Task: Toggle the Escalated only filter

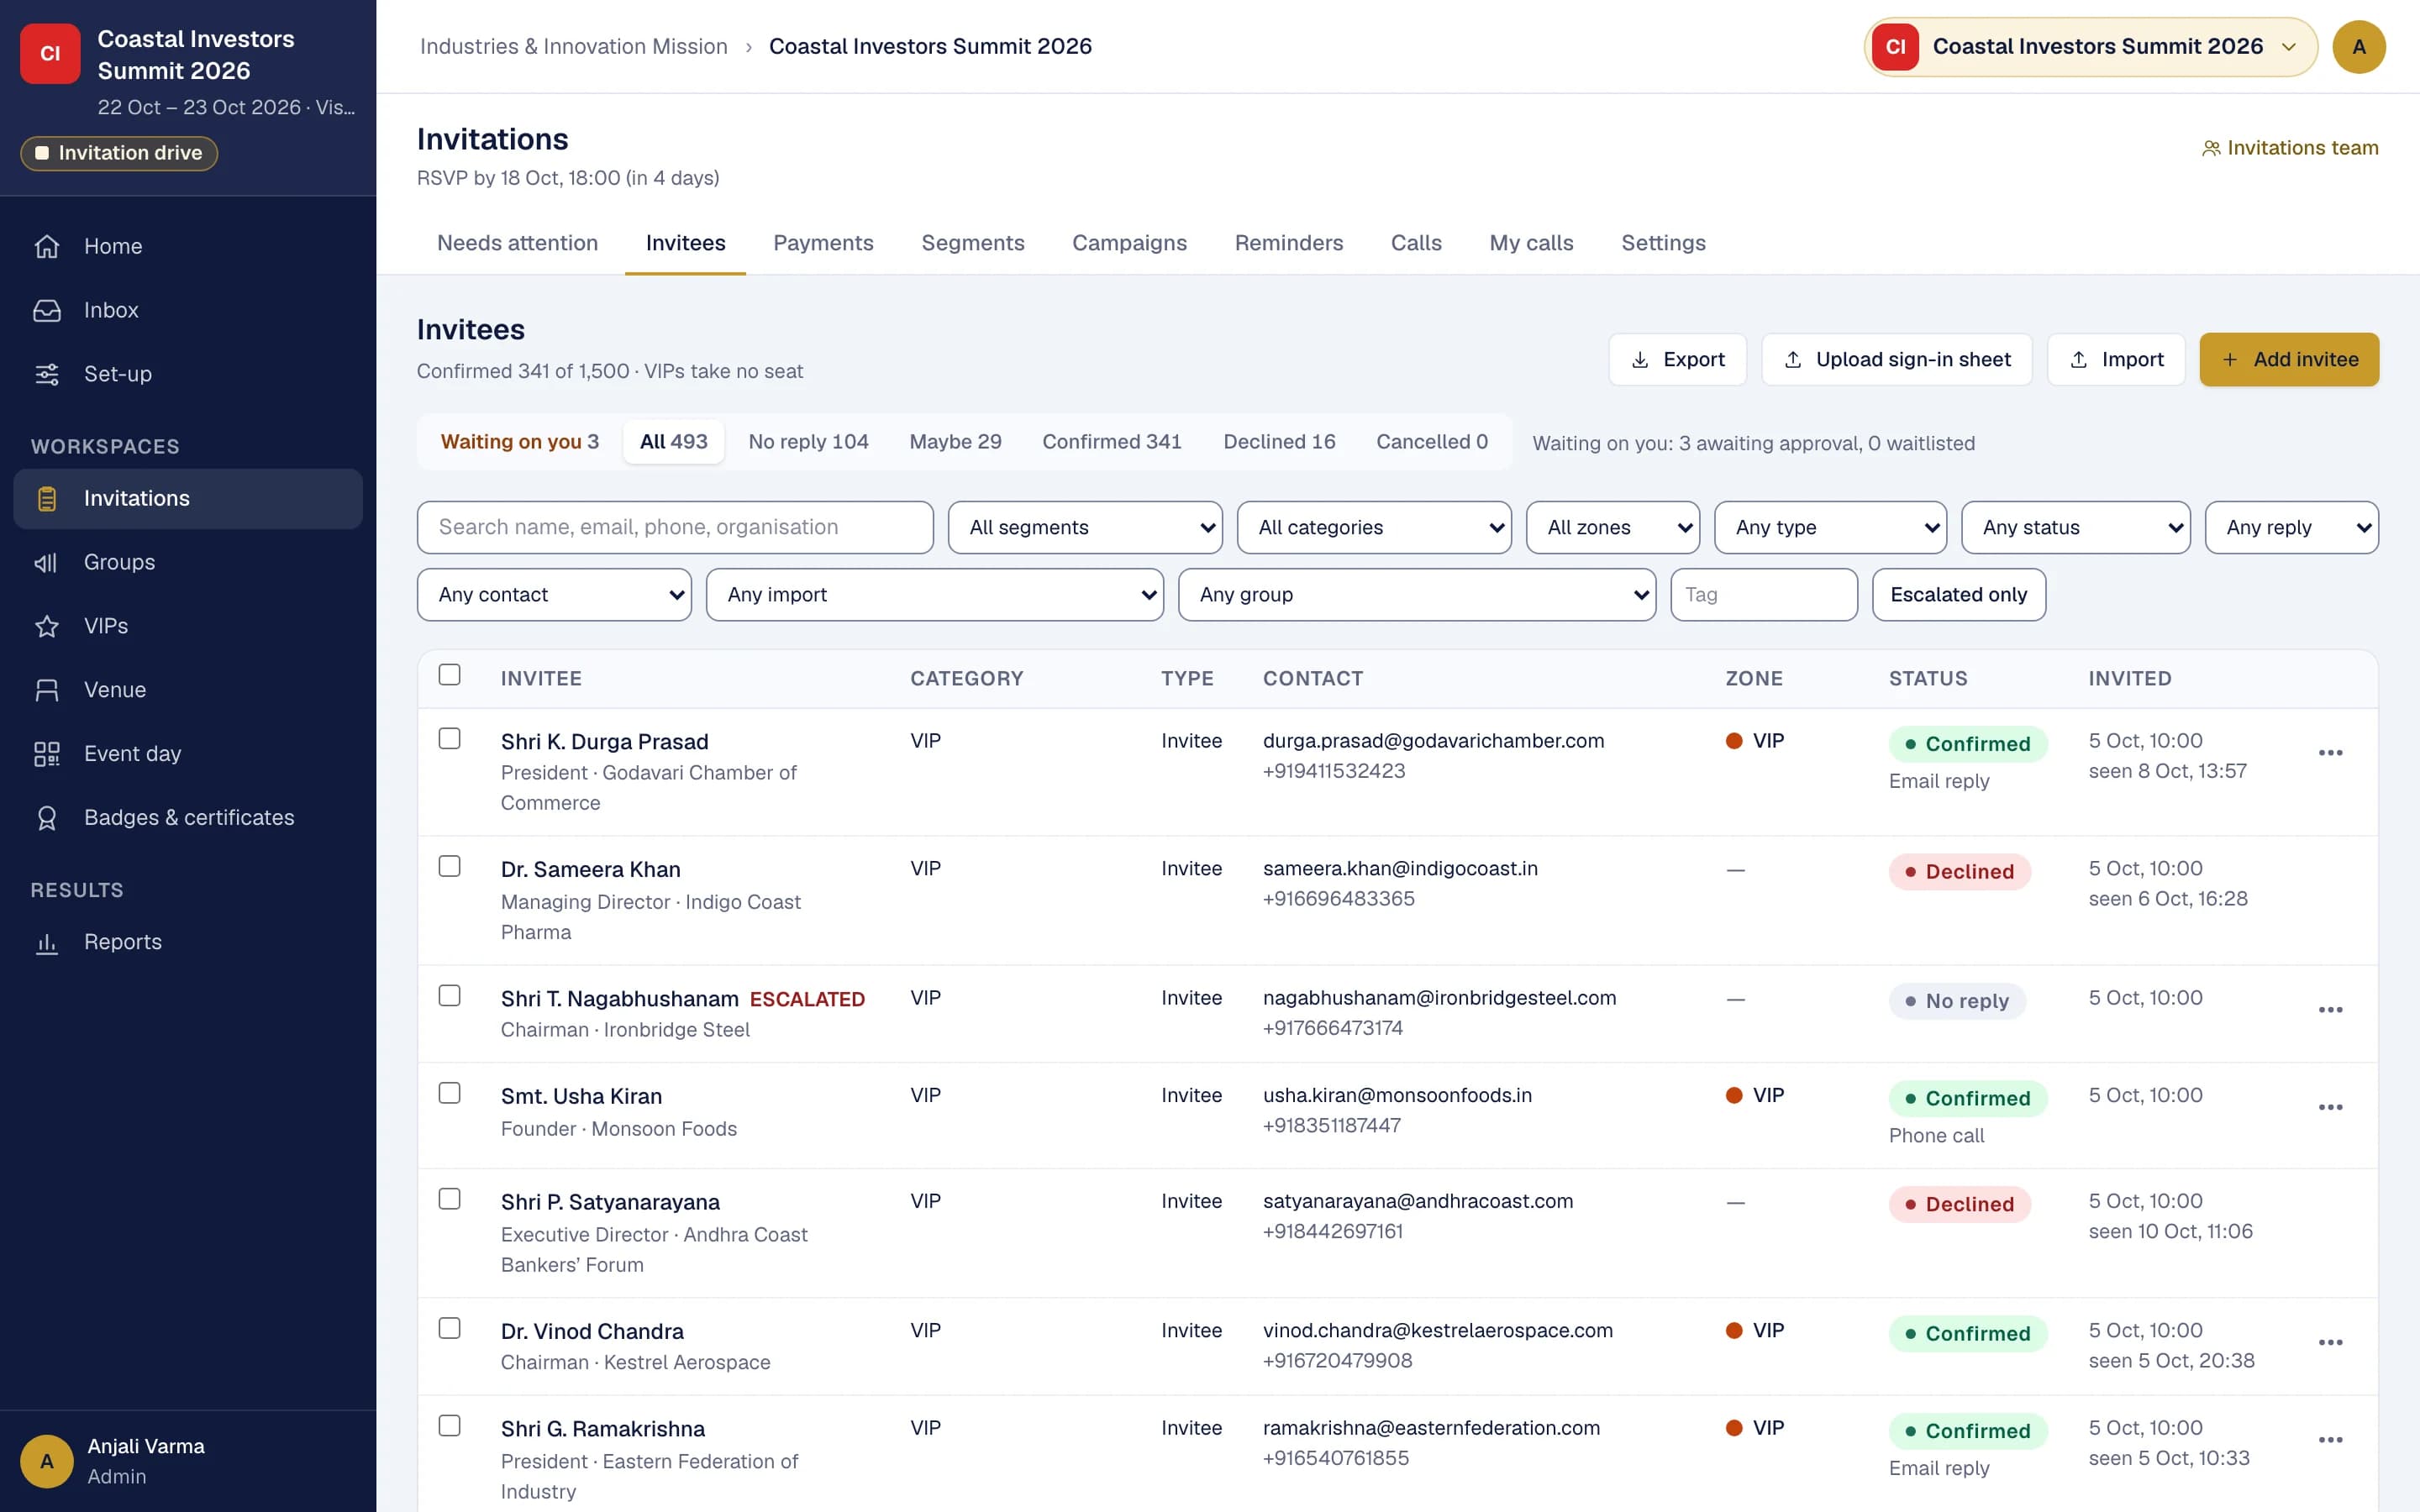Action: 1958,595
